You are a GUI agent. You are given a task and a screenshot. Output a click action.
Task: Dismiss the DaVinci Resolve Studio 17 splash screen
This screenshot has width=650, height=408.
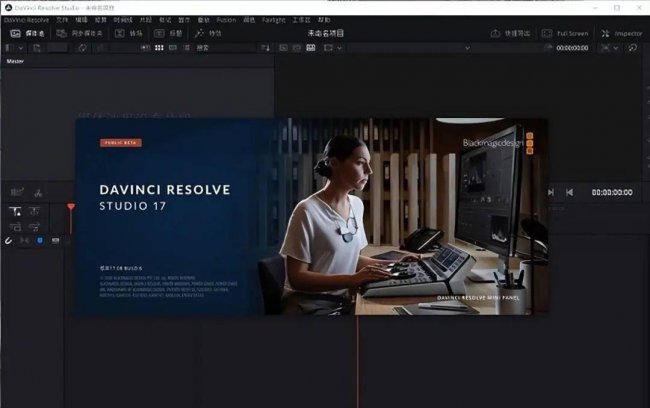coord(311,216)
